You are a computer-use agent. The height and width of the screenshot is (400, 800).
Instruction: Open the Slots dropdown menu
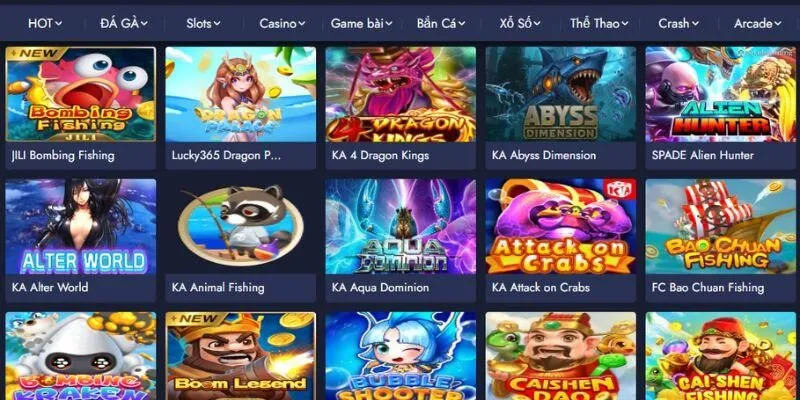(x=203, y=23)
